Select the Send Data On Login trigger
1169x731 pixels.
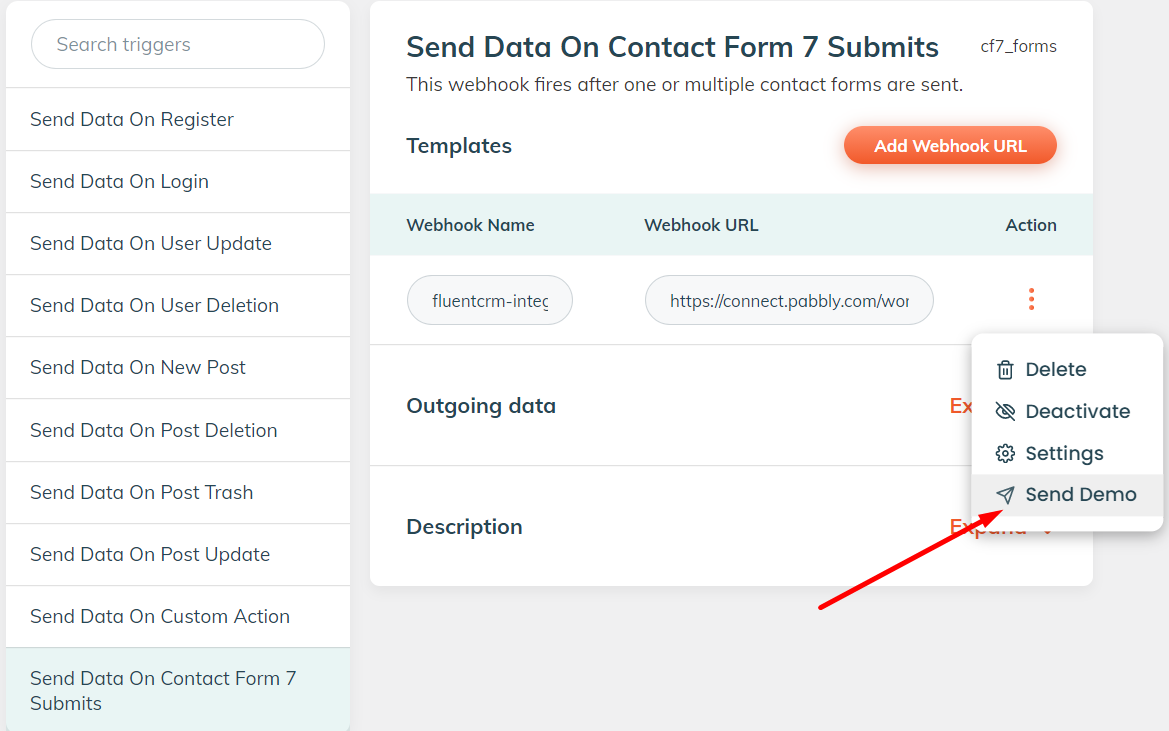(x=120, y=182)
